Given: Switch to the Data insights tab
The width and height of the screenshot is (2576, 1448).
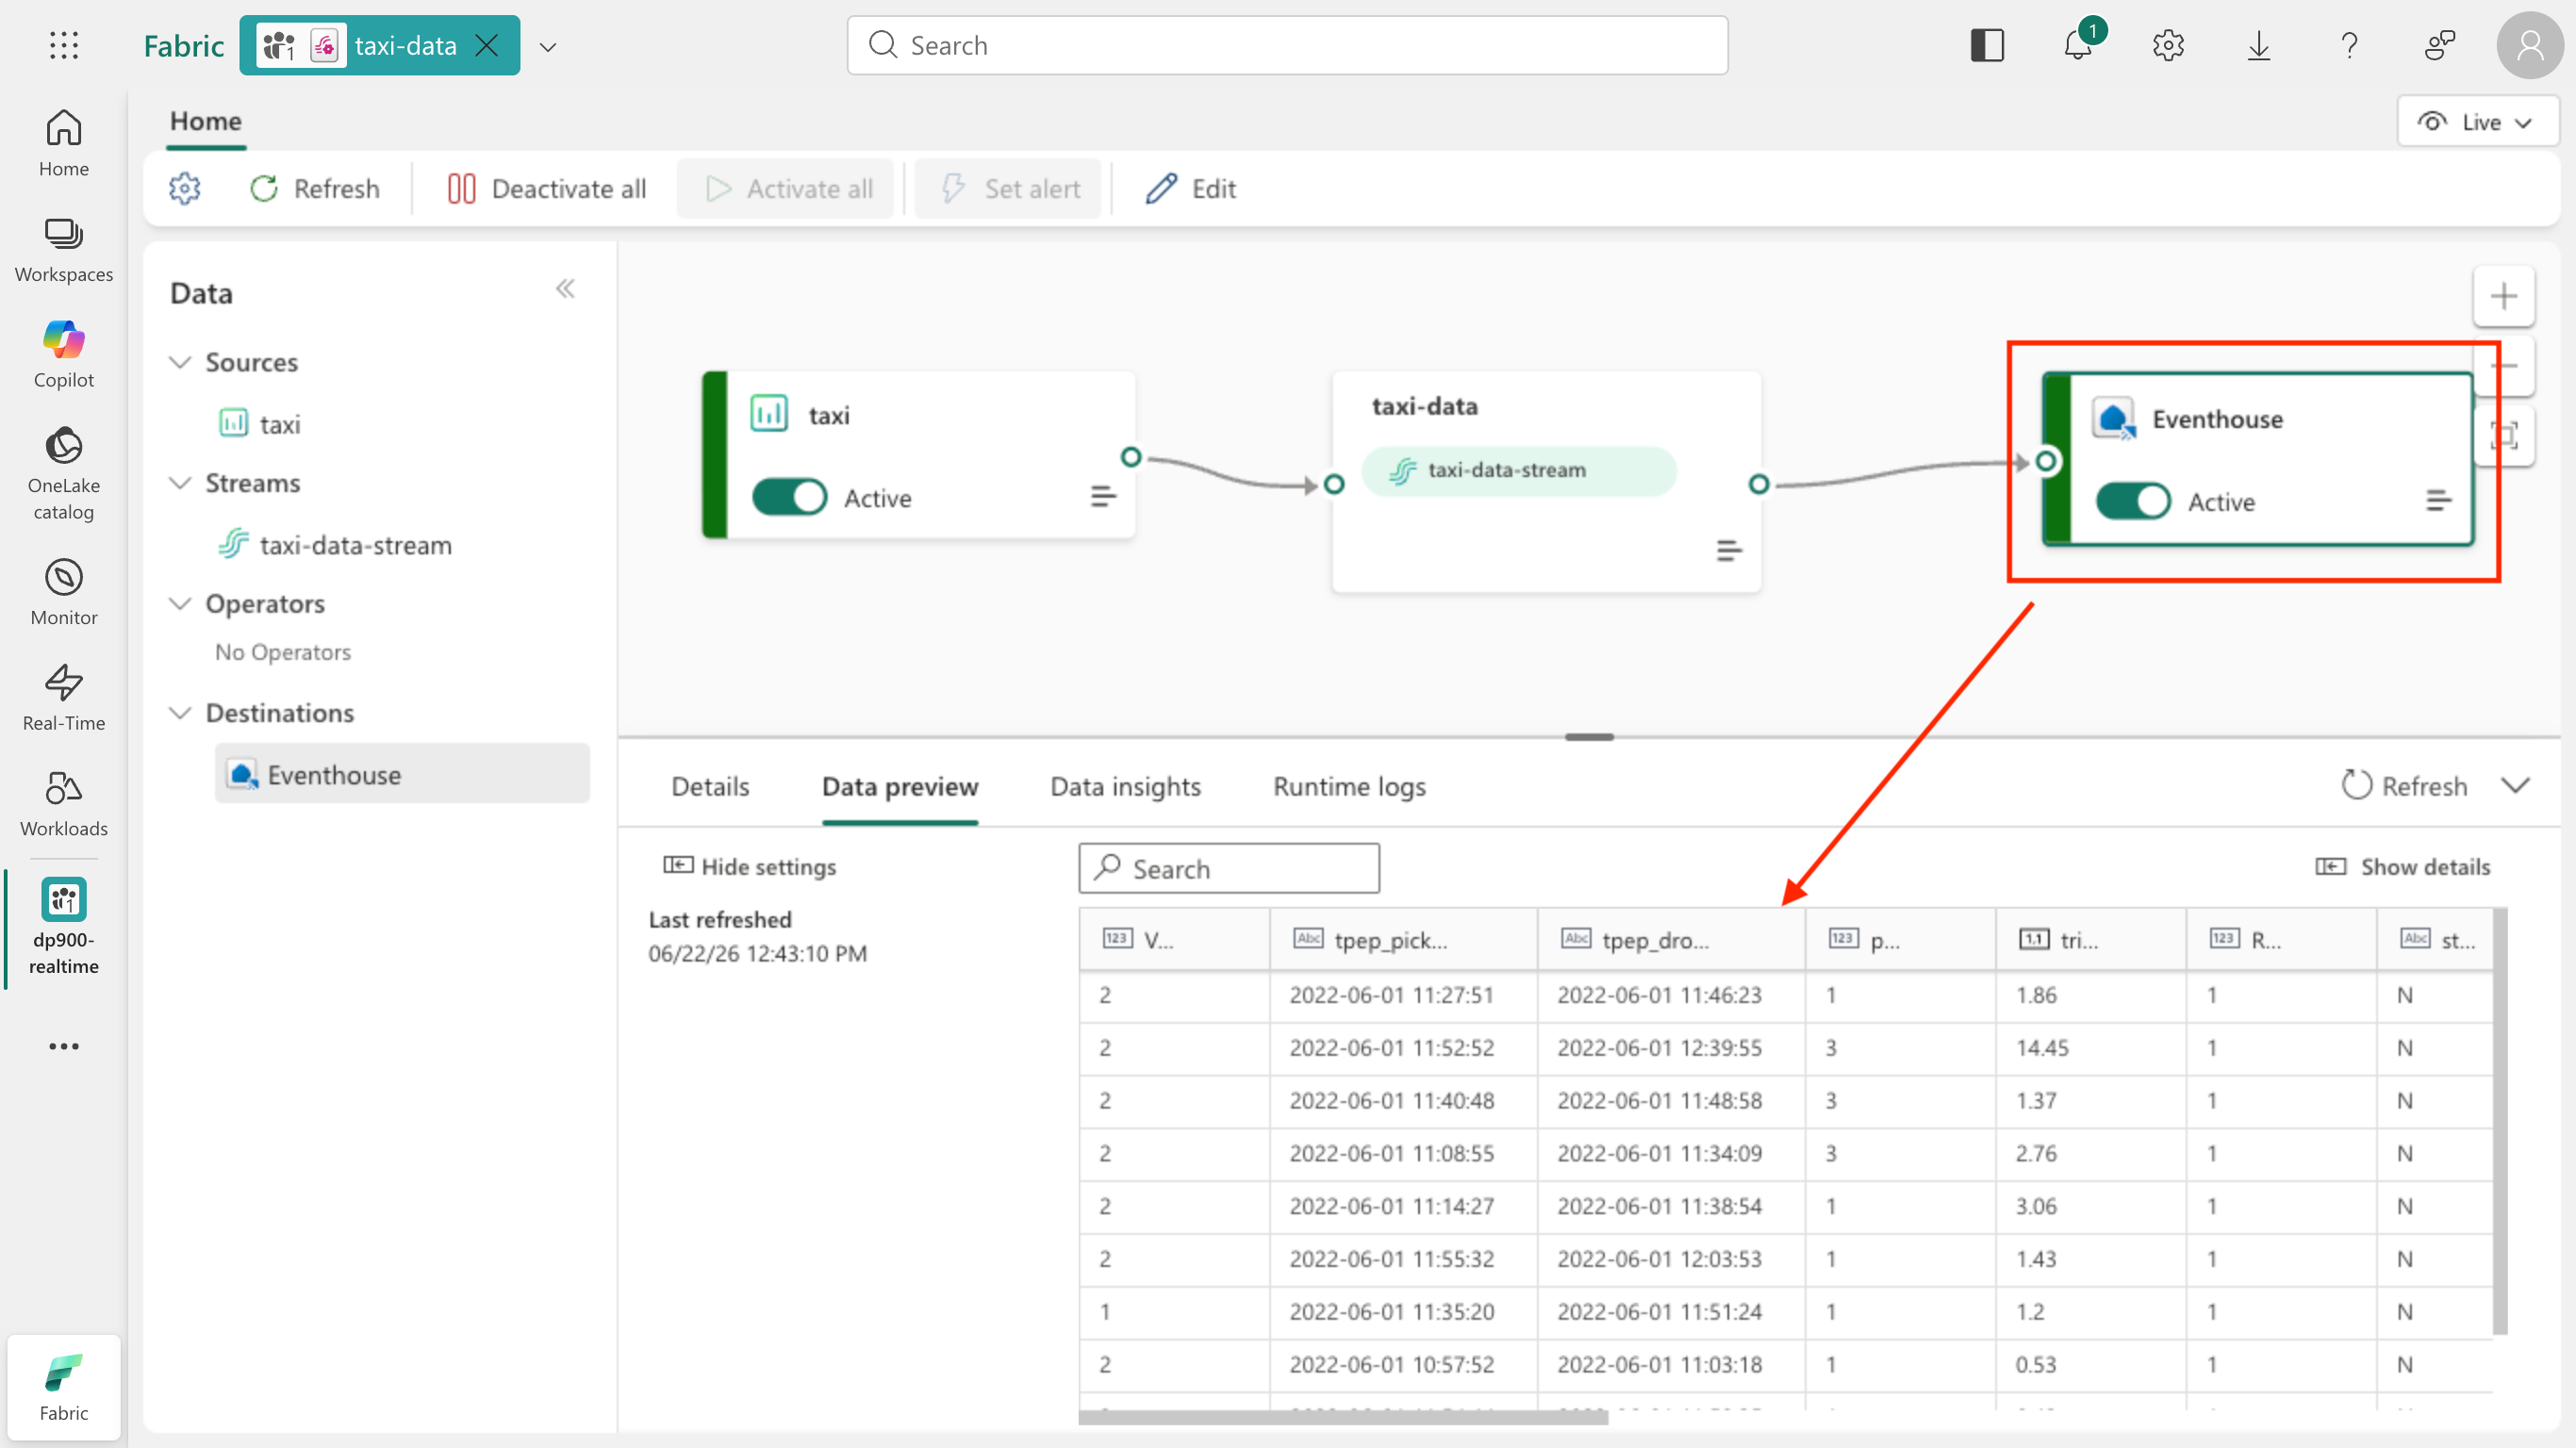Looking at the screenshot, I should click(1125, 786).
